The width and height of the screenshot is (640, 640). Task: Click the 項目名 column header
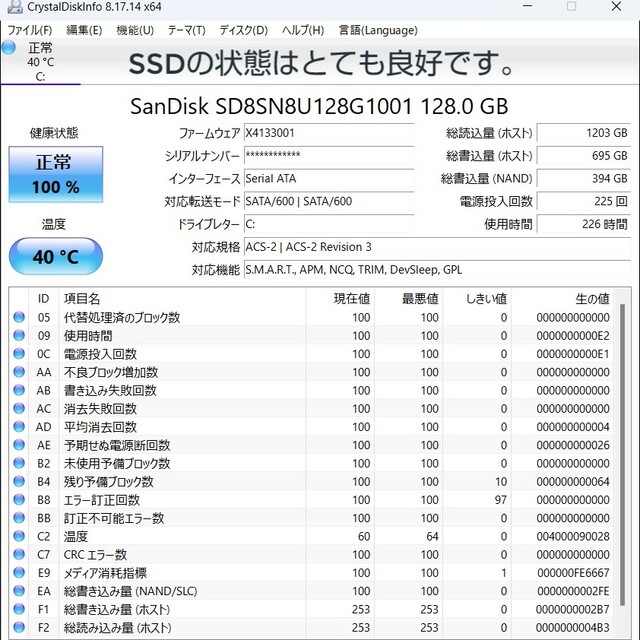coord(182,299)
